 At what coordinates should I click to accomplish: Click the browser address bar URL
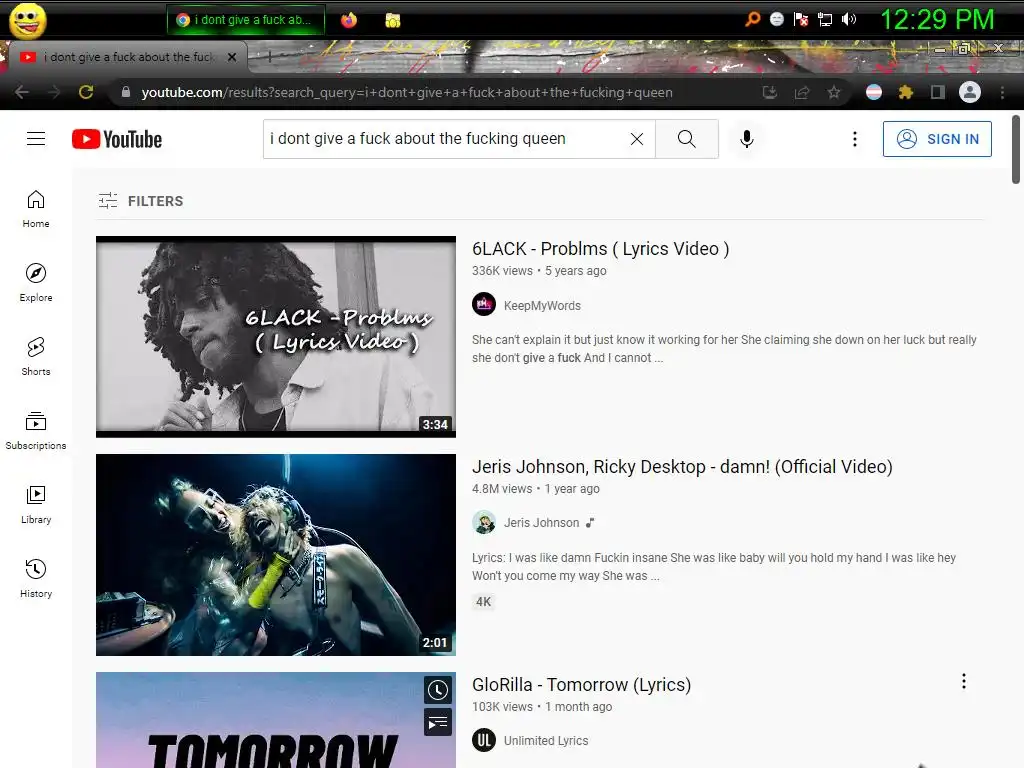407,92
